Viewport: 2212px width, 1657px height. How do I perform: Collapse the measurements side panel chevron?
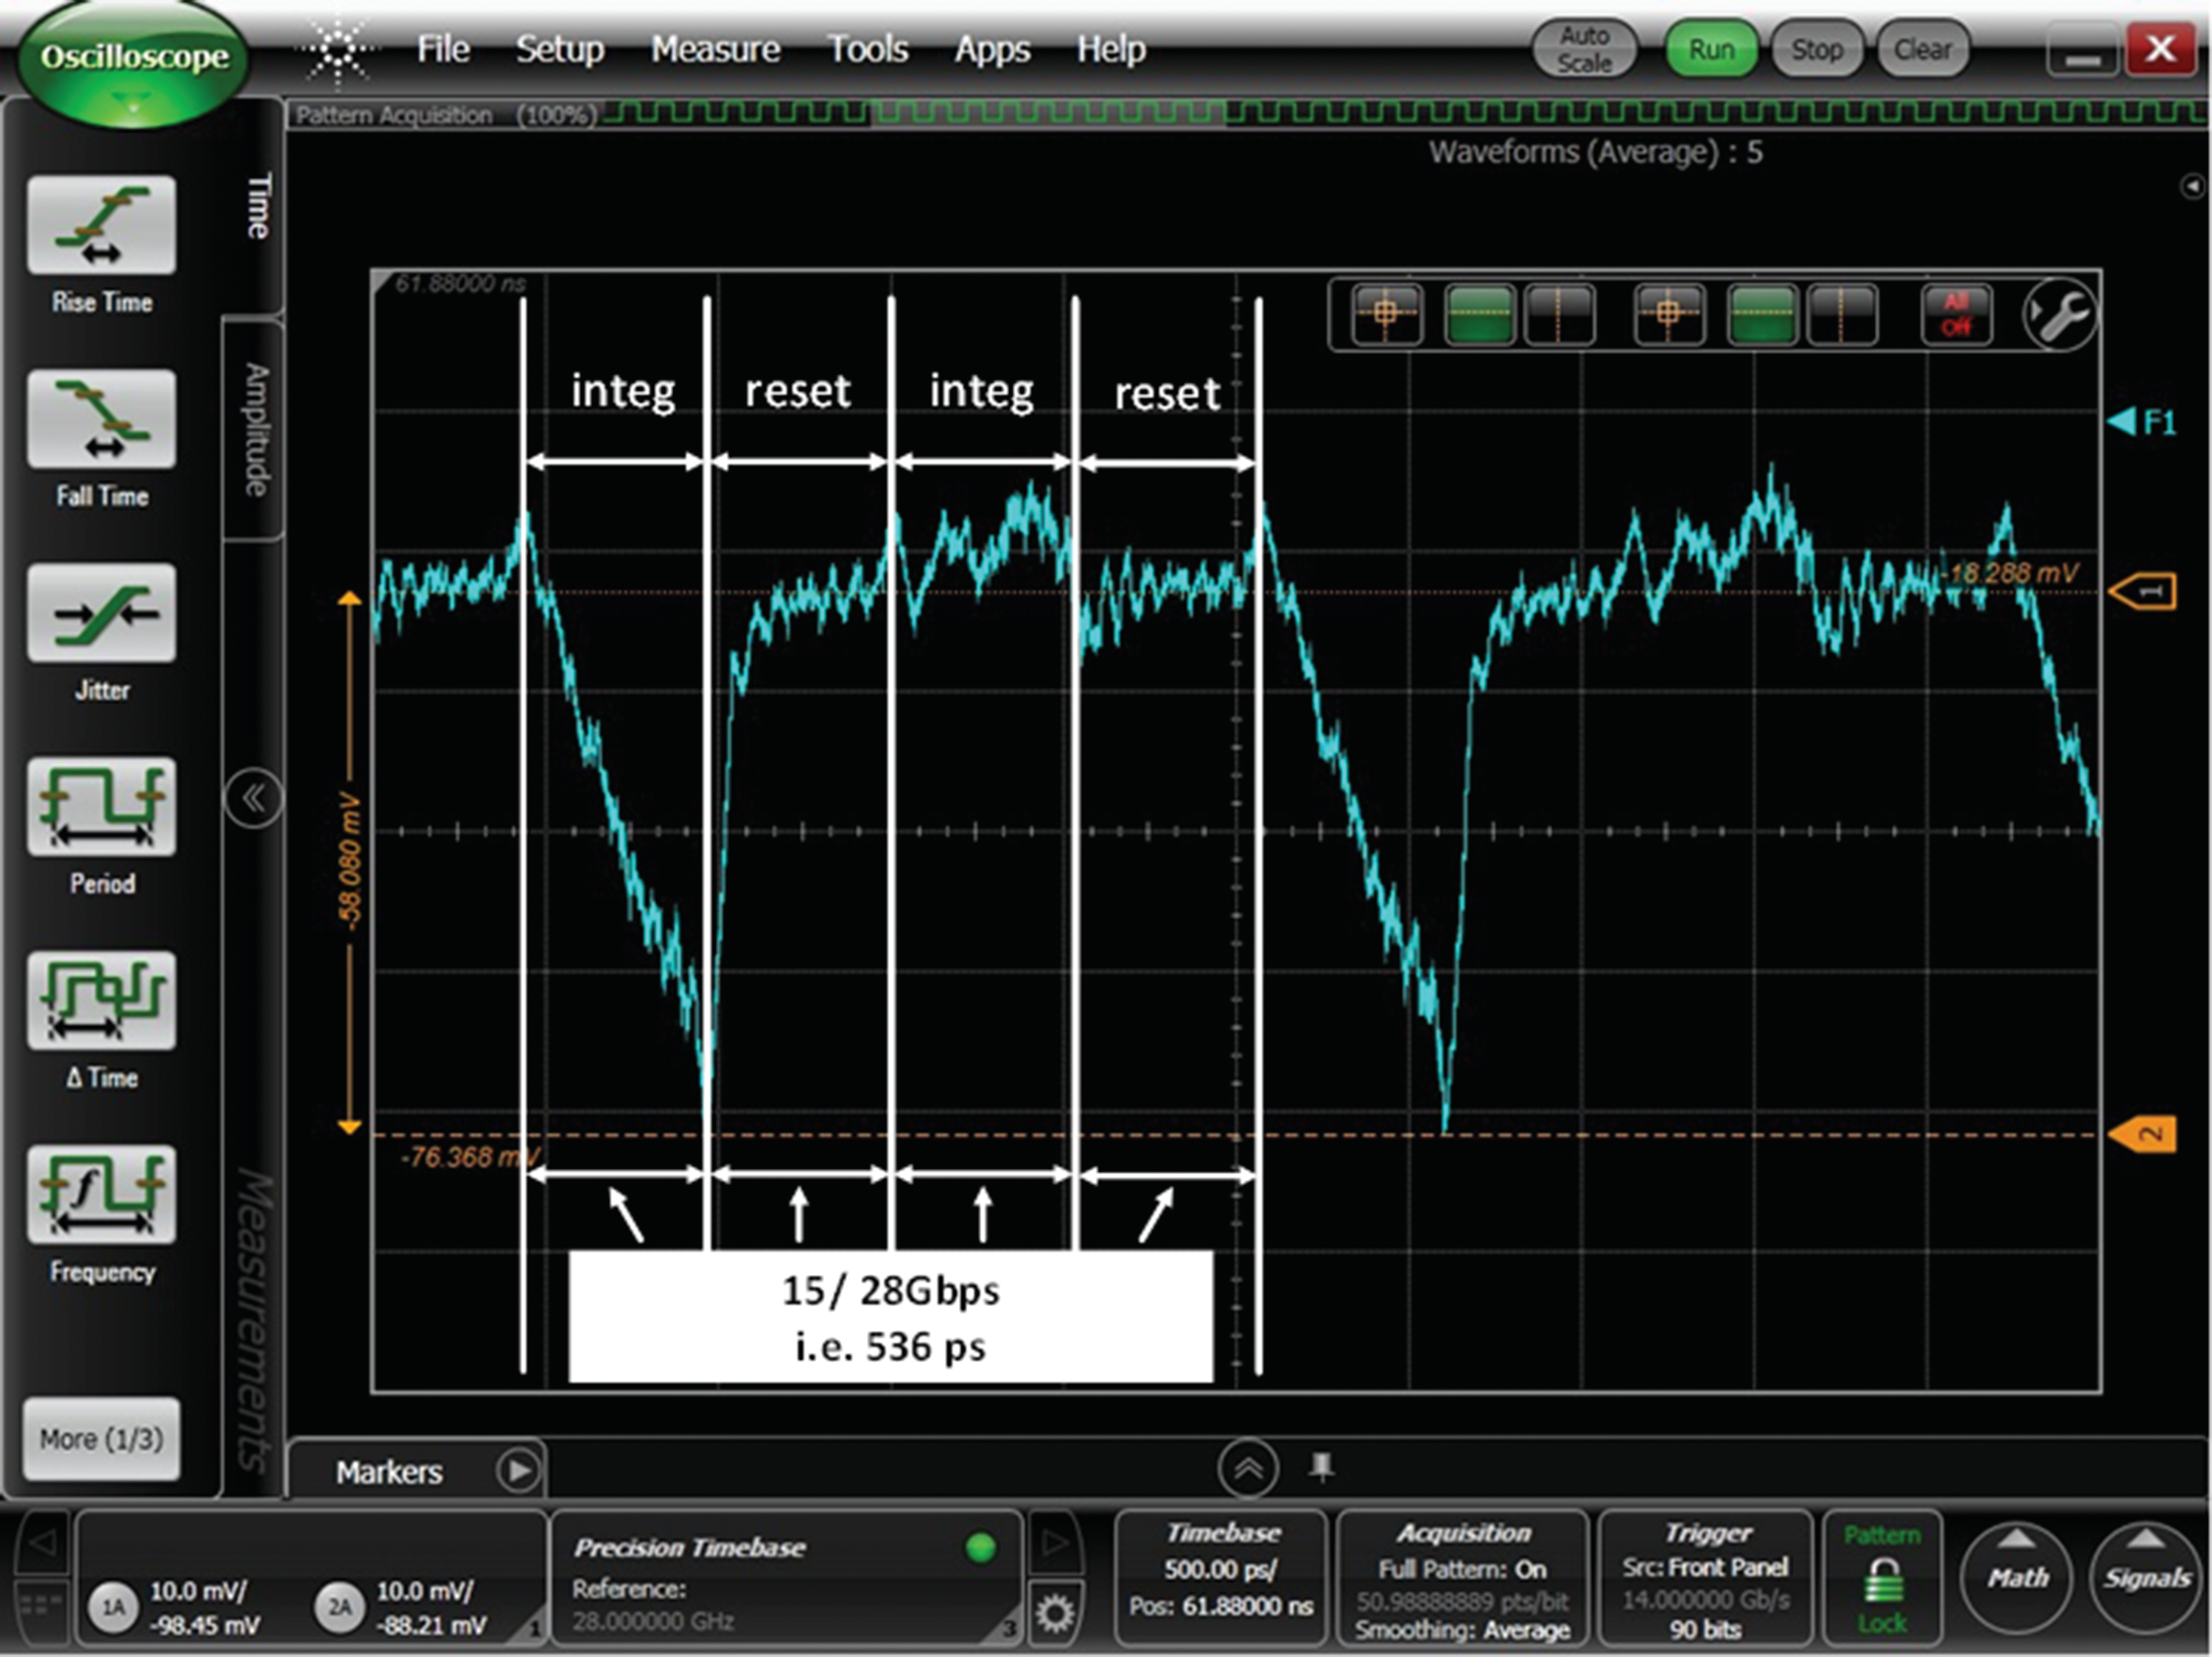253,798
